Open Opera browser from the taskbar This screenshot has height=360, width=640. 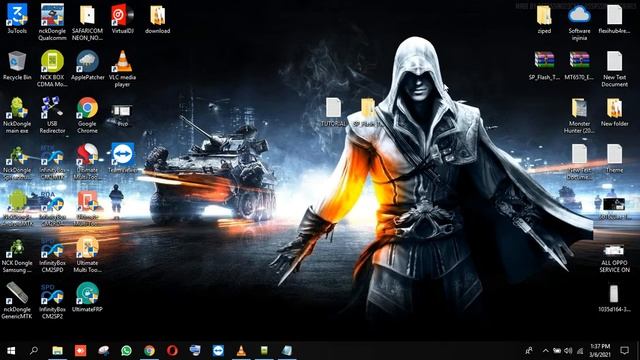172,351
